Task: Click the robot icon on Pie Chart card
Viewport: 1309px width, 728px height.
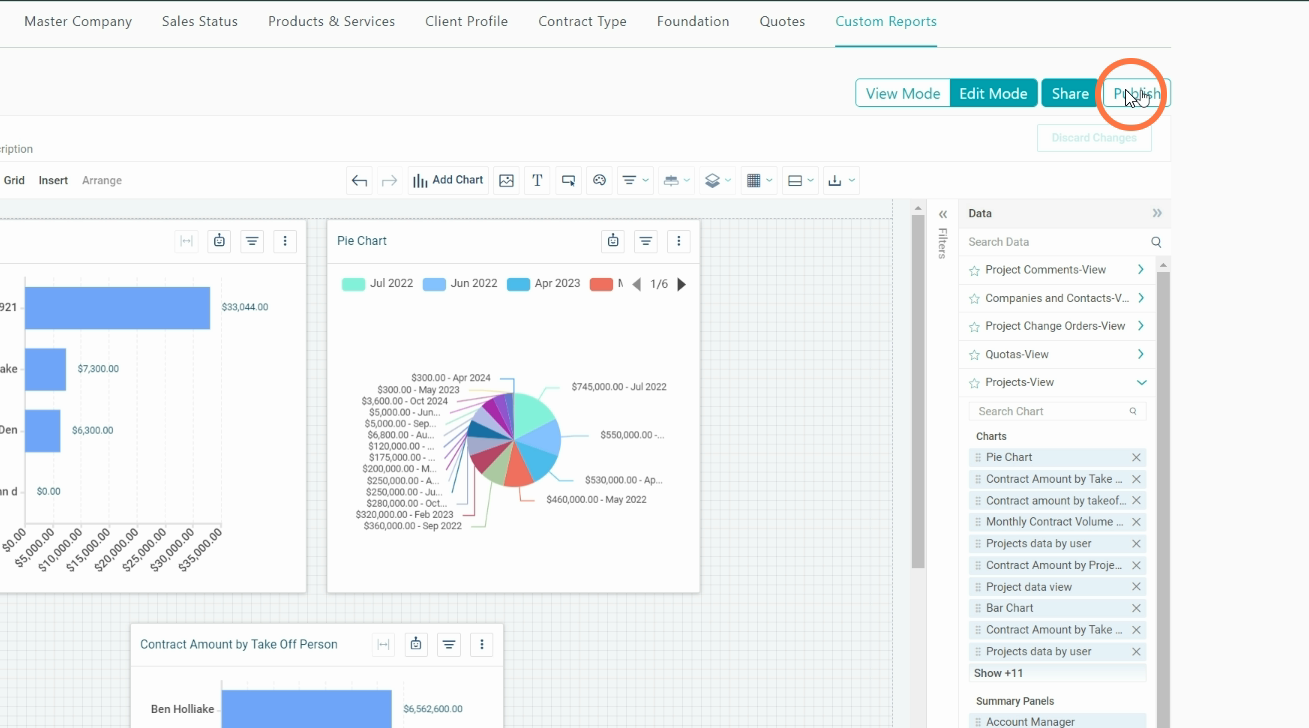Action: point(613,241)
